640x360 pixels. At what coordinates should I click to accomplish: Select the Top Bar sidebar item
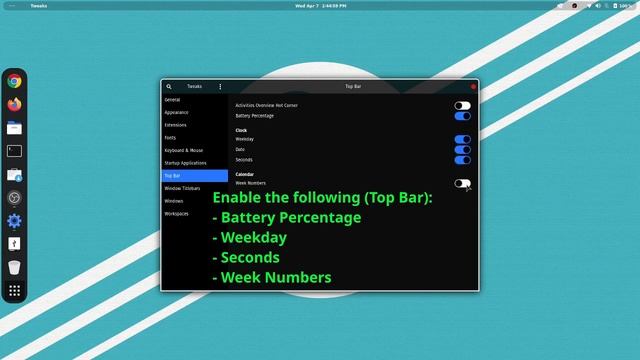(x=195, y=176)
